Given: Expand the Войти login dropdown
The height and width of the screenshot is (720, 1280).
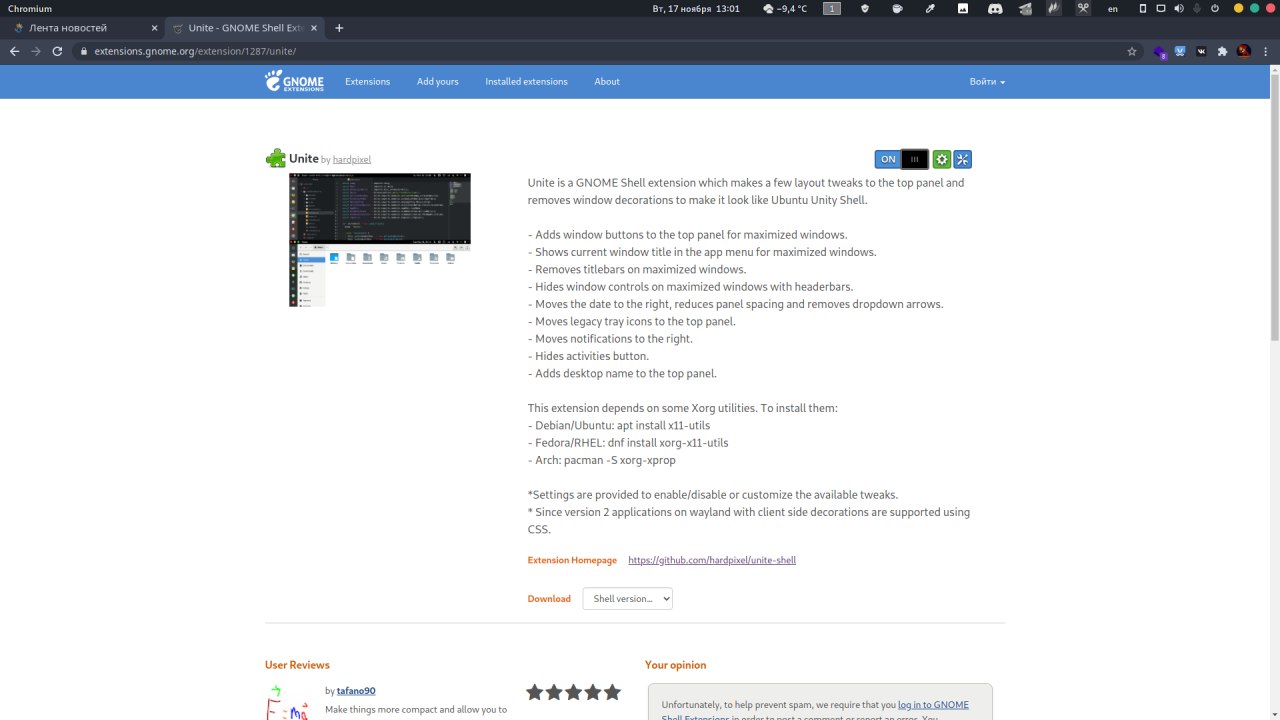Looking at the screenshot, I should (987, 81).
